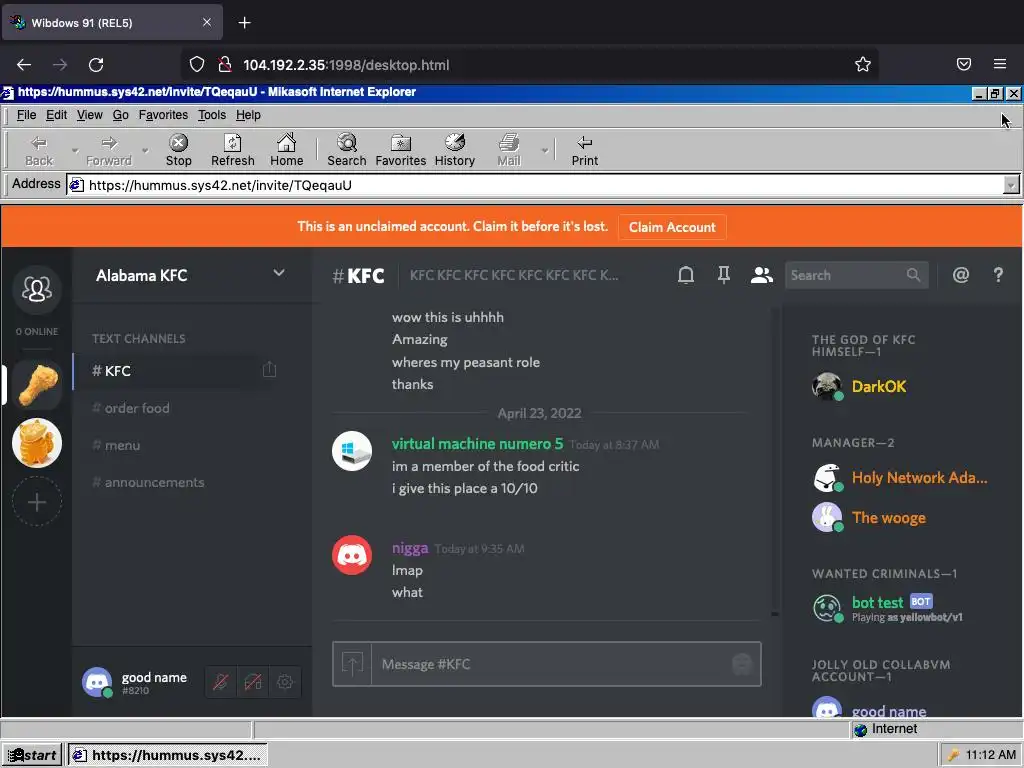Open Holy Network Ada... member profile
Viewport: 1024px width, 768px height.
pyautogui.click(x=901, y=478)
